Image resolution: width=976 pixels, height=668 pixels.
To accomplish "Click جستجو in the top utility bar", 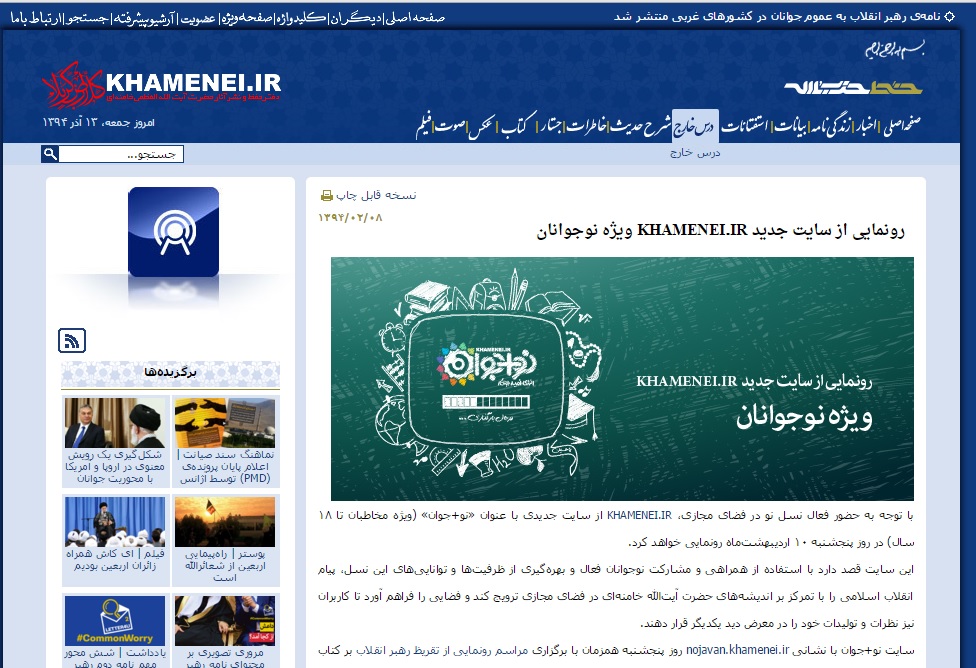I will tap(88, 18).
